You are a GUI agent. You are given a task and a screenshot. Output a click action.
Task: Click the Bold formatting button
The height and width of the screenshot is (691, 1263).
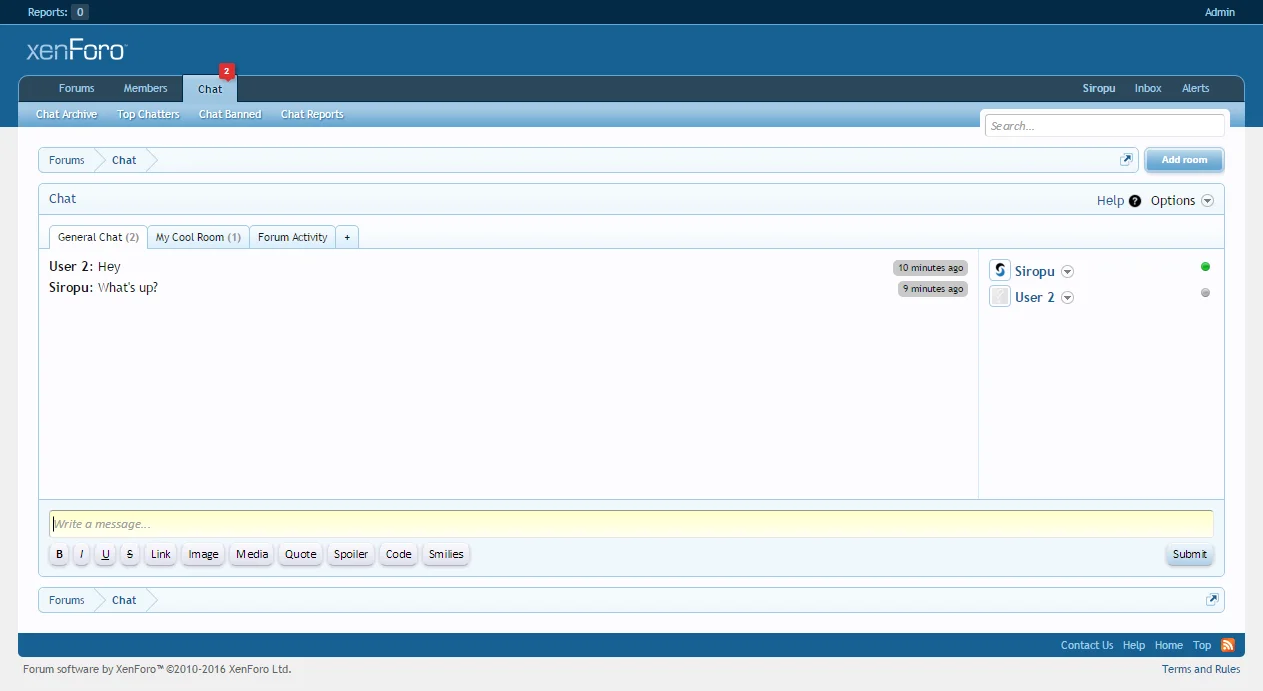(59, 554)
